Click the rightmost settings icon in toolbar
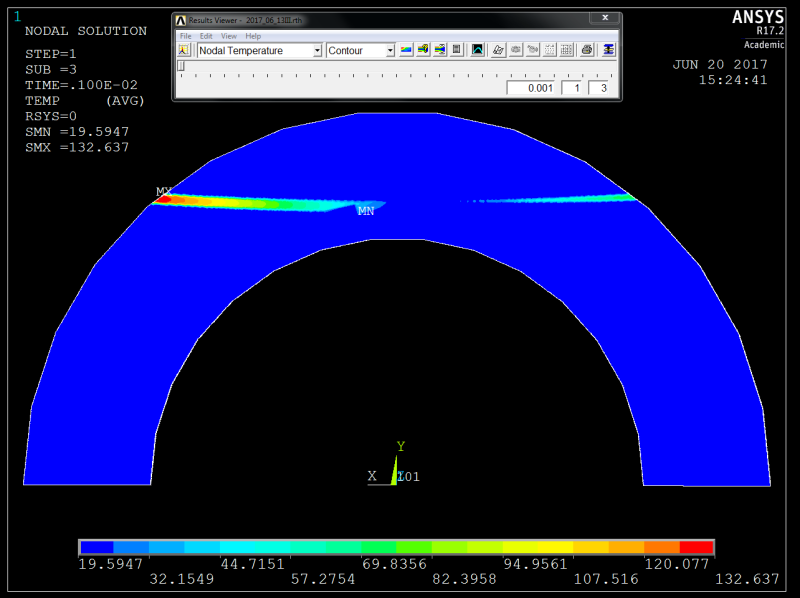Screen dimensions: 800x598 pyautogui.click(x=608, y=50)
